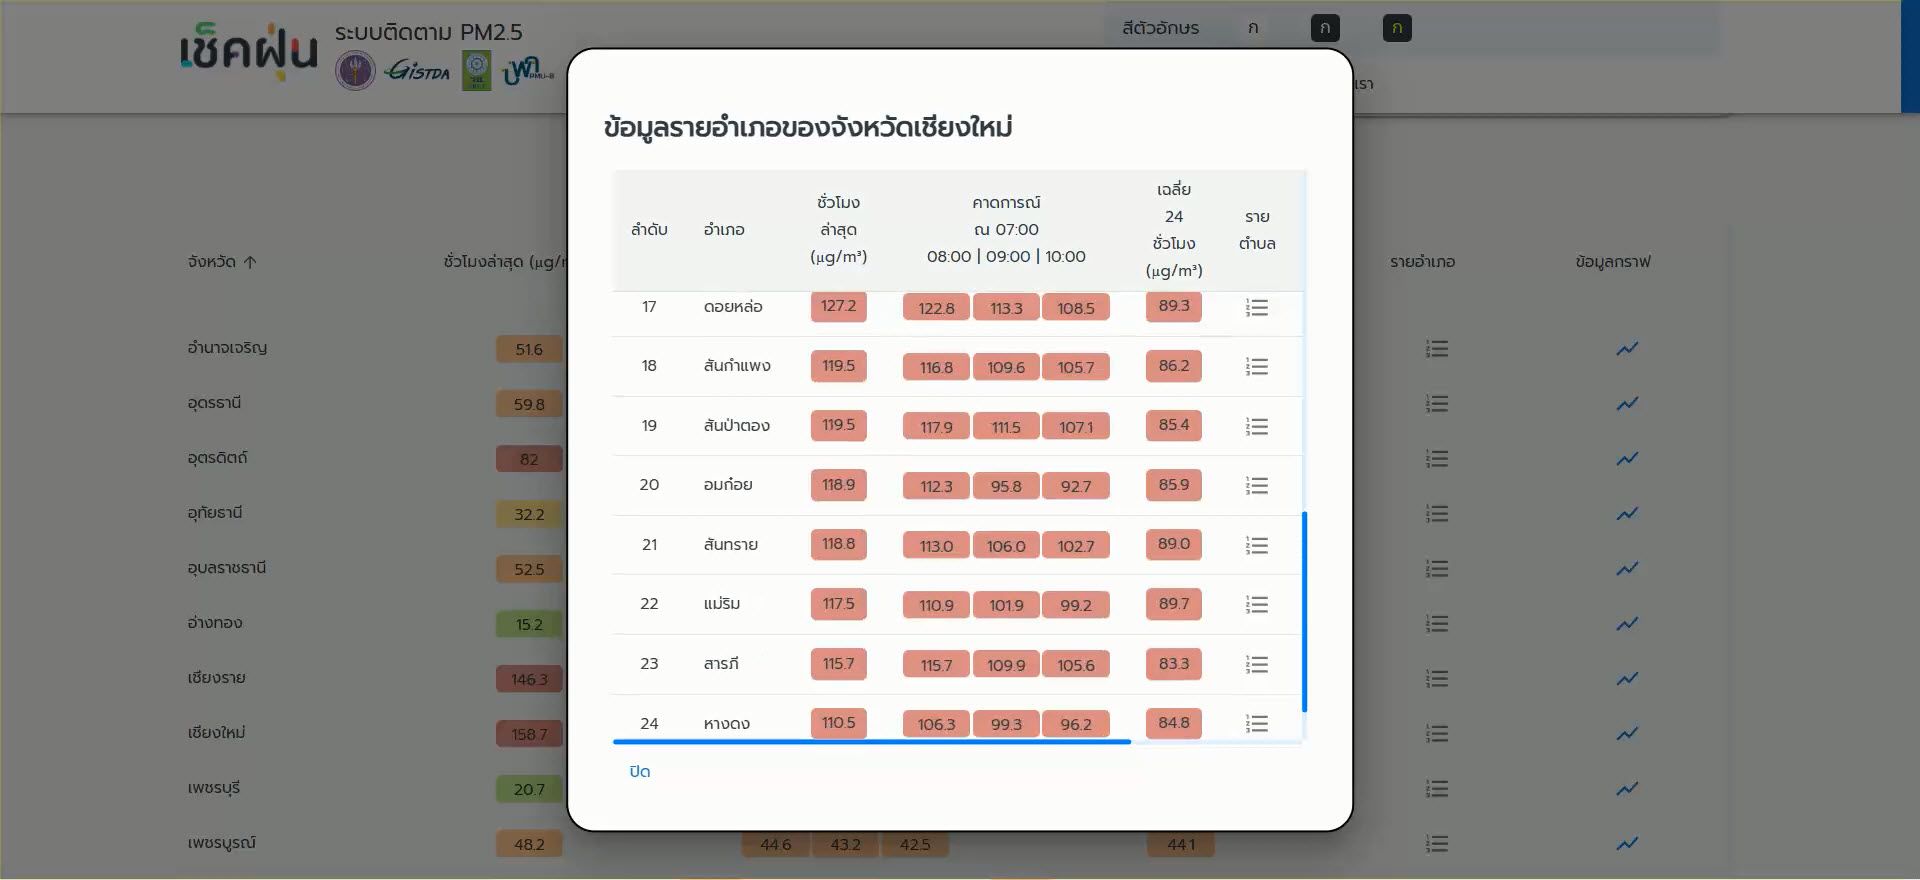Click the อำเภอ column header in dialog
Image resolution: width=1920 pixels, height=880 pixels.
click(724, 230)
